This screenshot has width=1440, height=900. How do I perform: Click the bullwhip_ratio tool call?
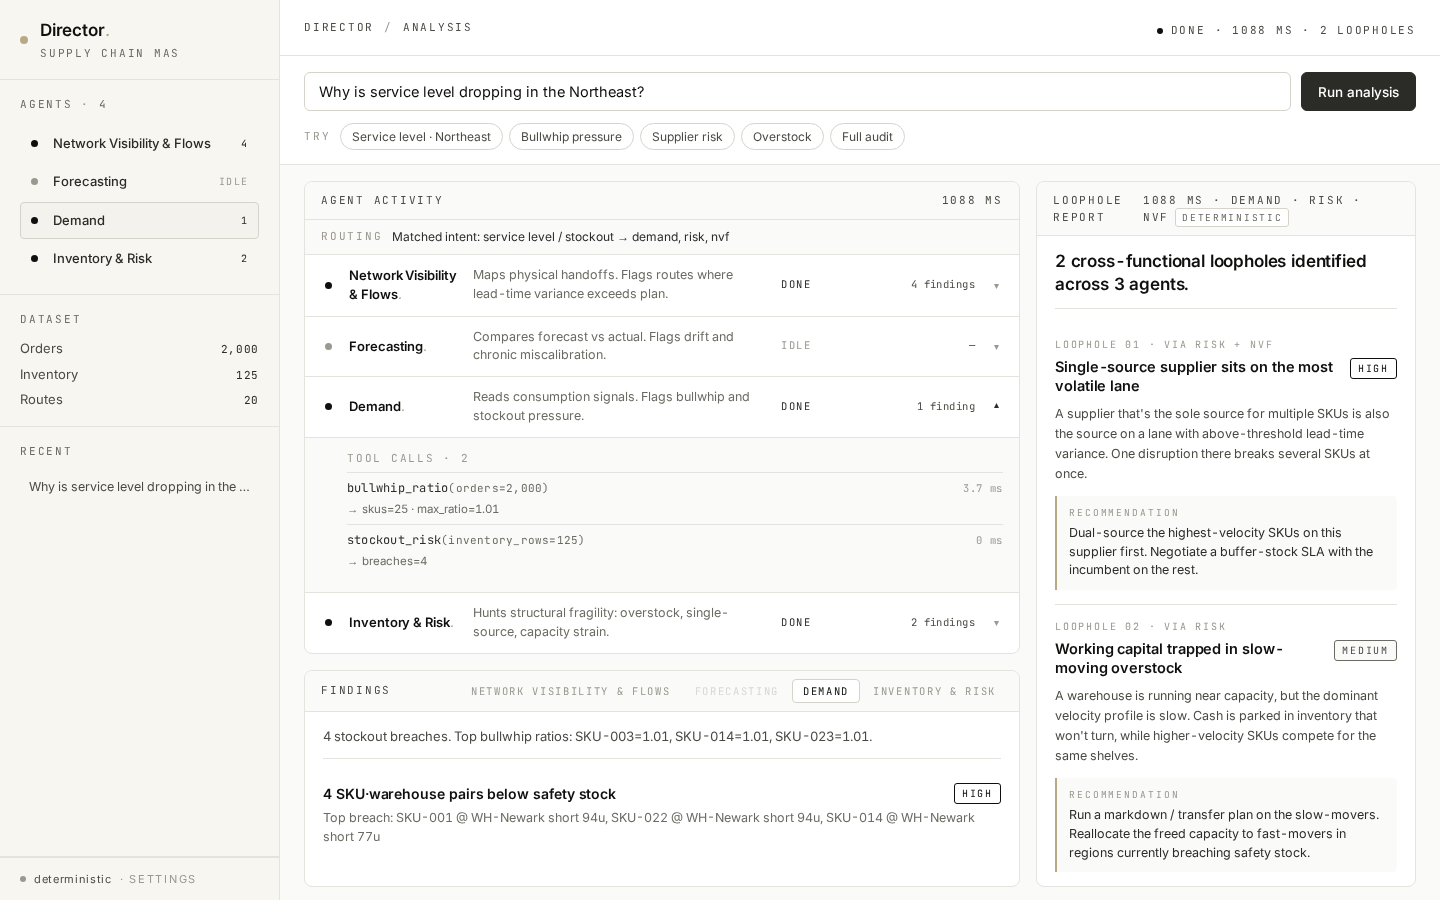coord(674,498)
